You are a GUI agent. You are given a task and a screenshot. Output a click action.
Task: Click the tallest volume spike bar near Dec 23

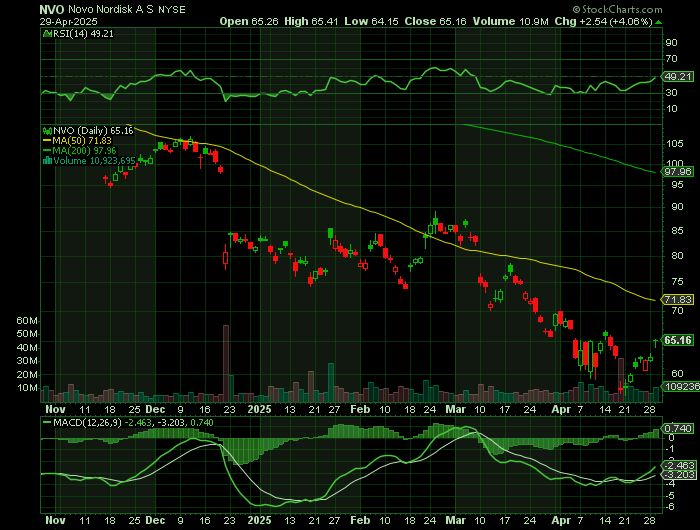pos(226,363)
